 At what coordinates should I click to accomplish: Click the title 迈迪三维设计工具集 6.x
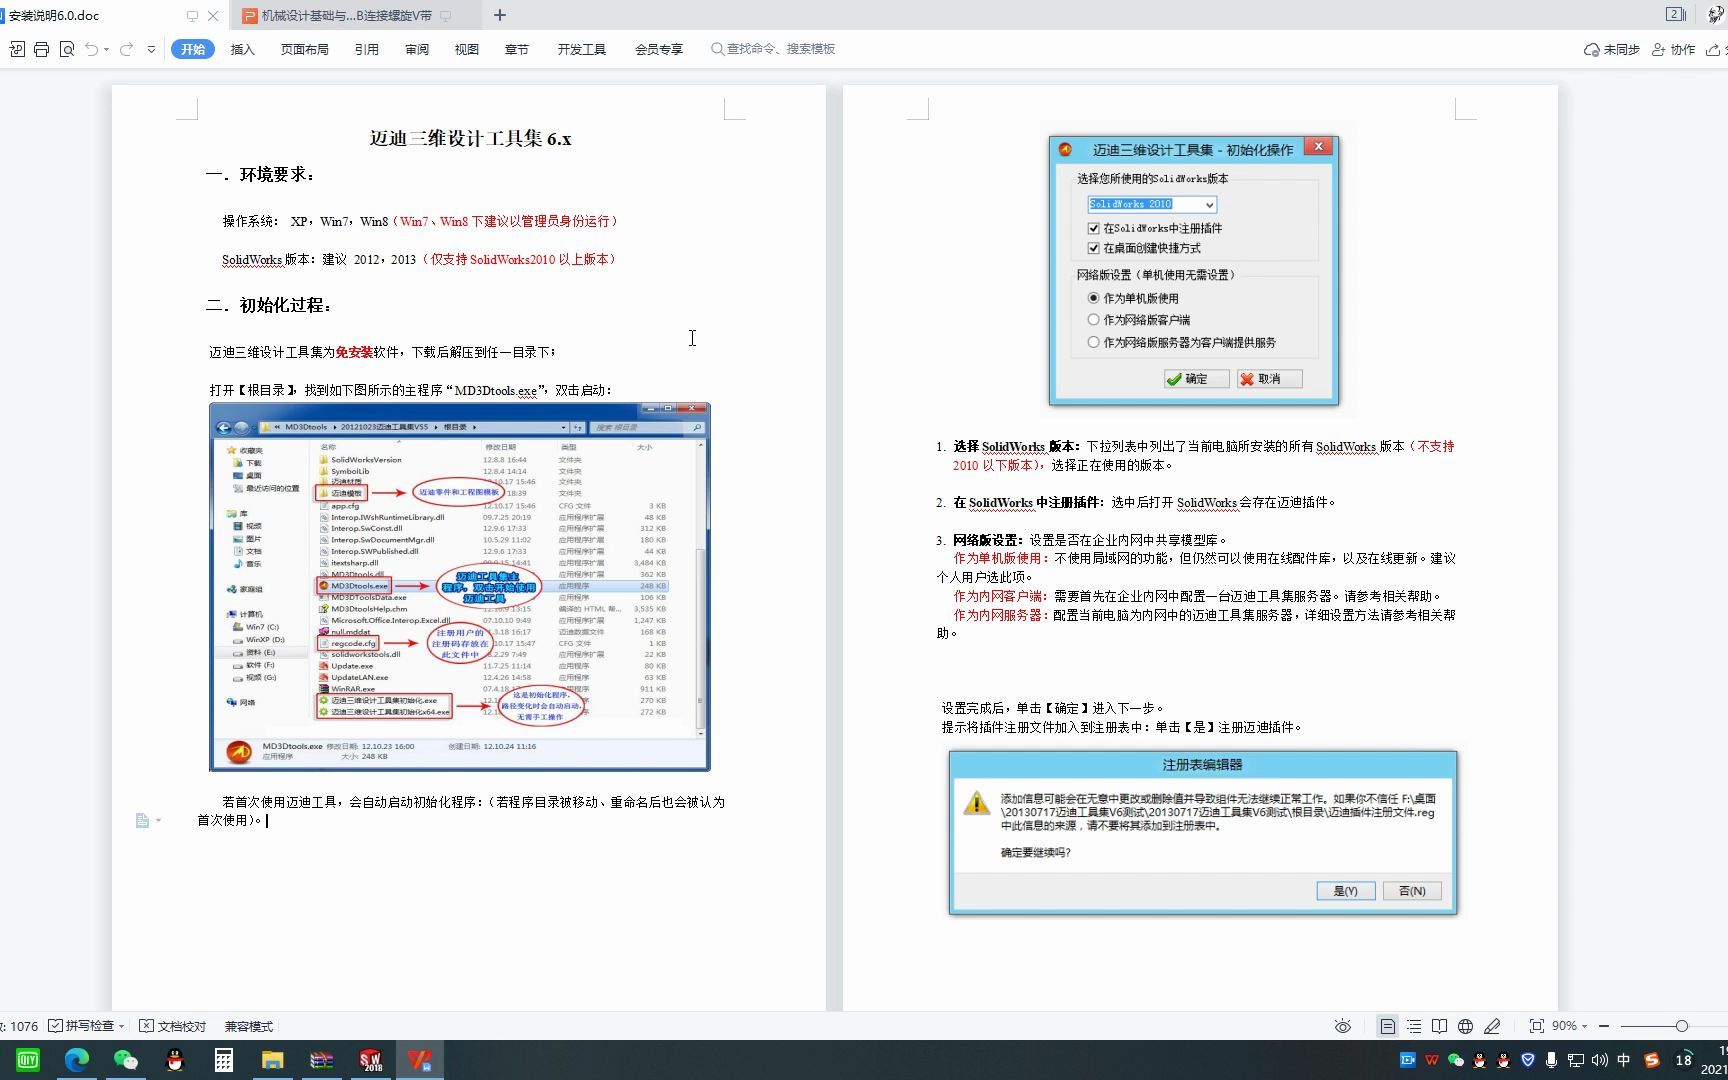[x=470, y=139]
